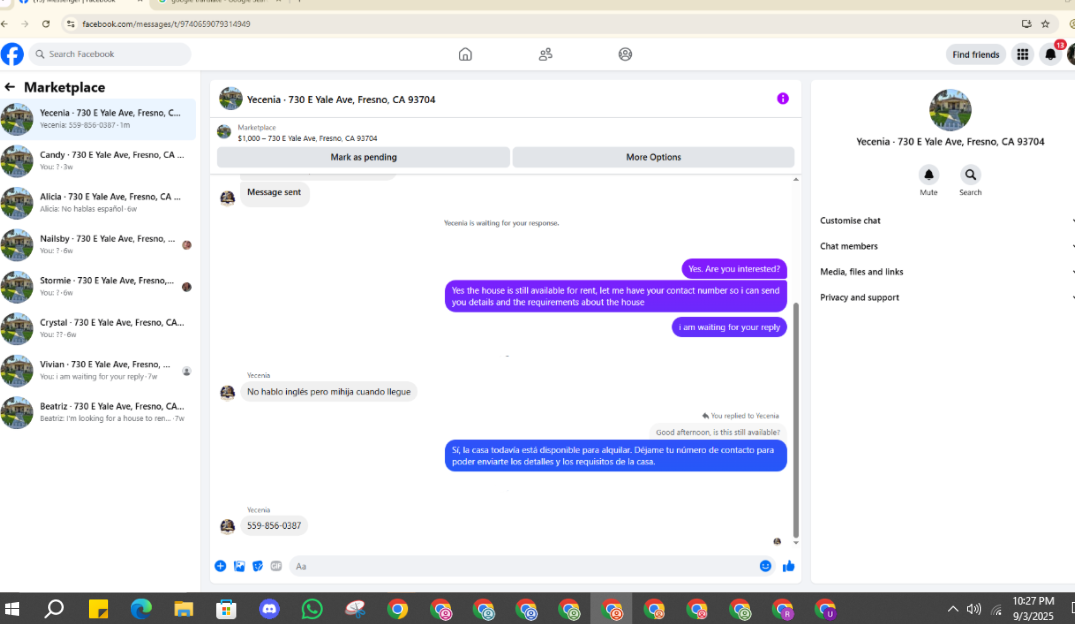Open Beatriz conversation in the list

coord(98,411)
